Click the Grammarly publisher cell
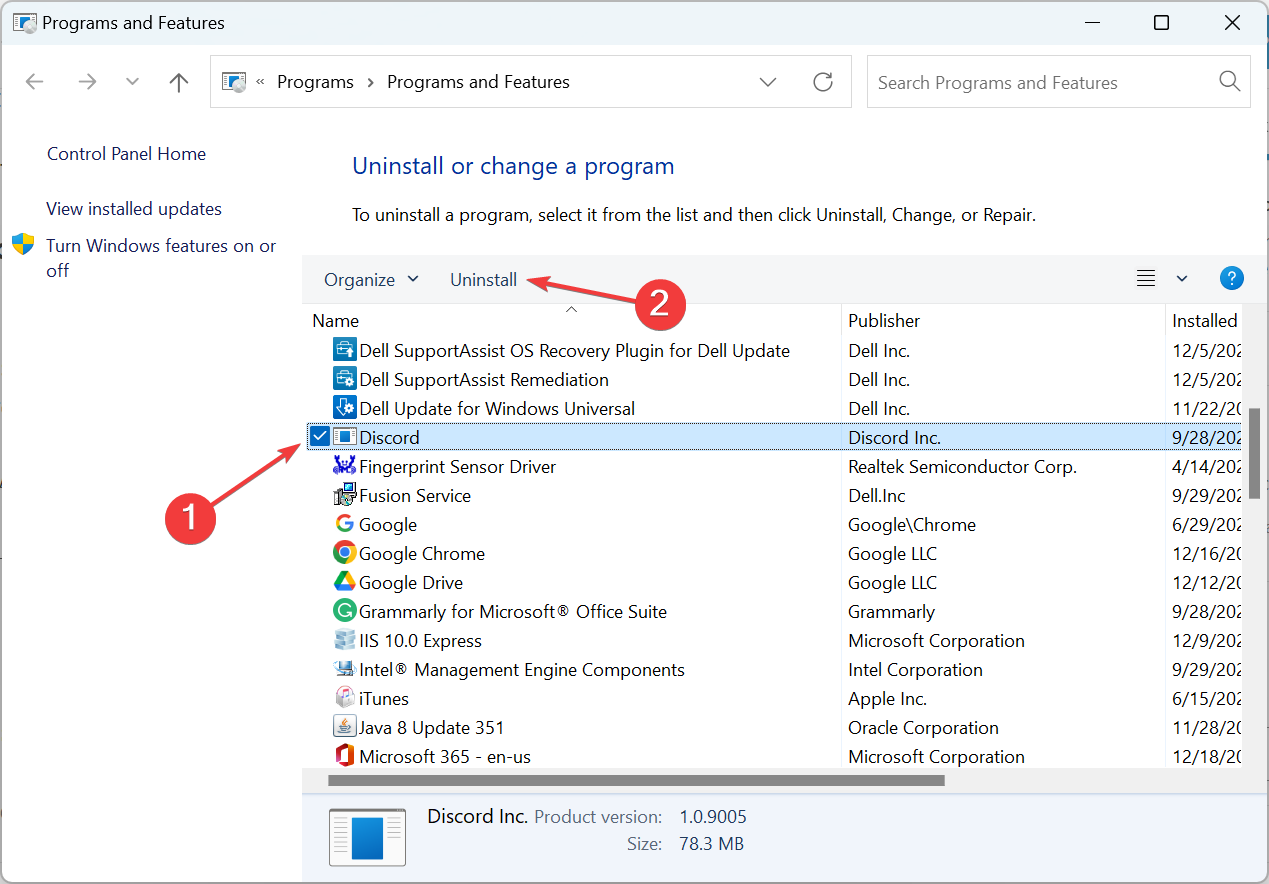The image size is (1269, 884). tap(891, 612)
